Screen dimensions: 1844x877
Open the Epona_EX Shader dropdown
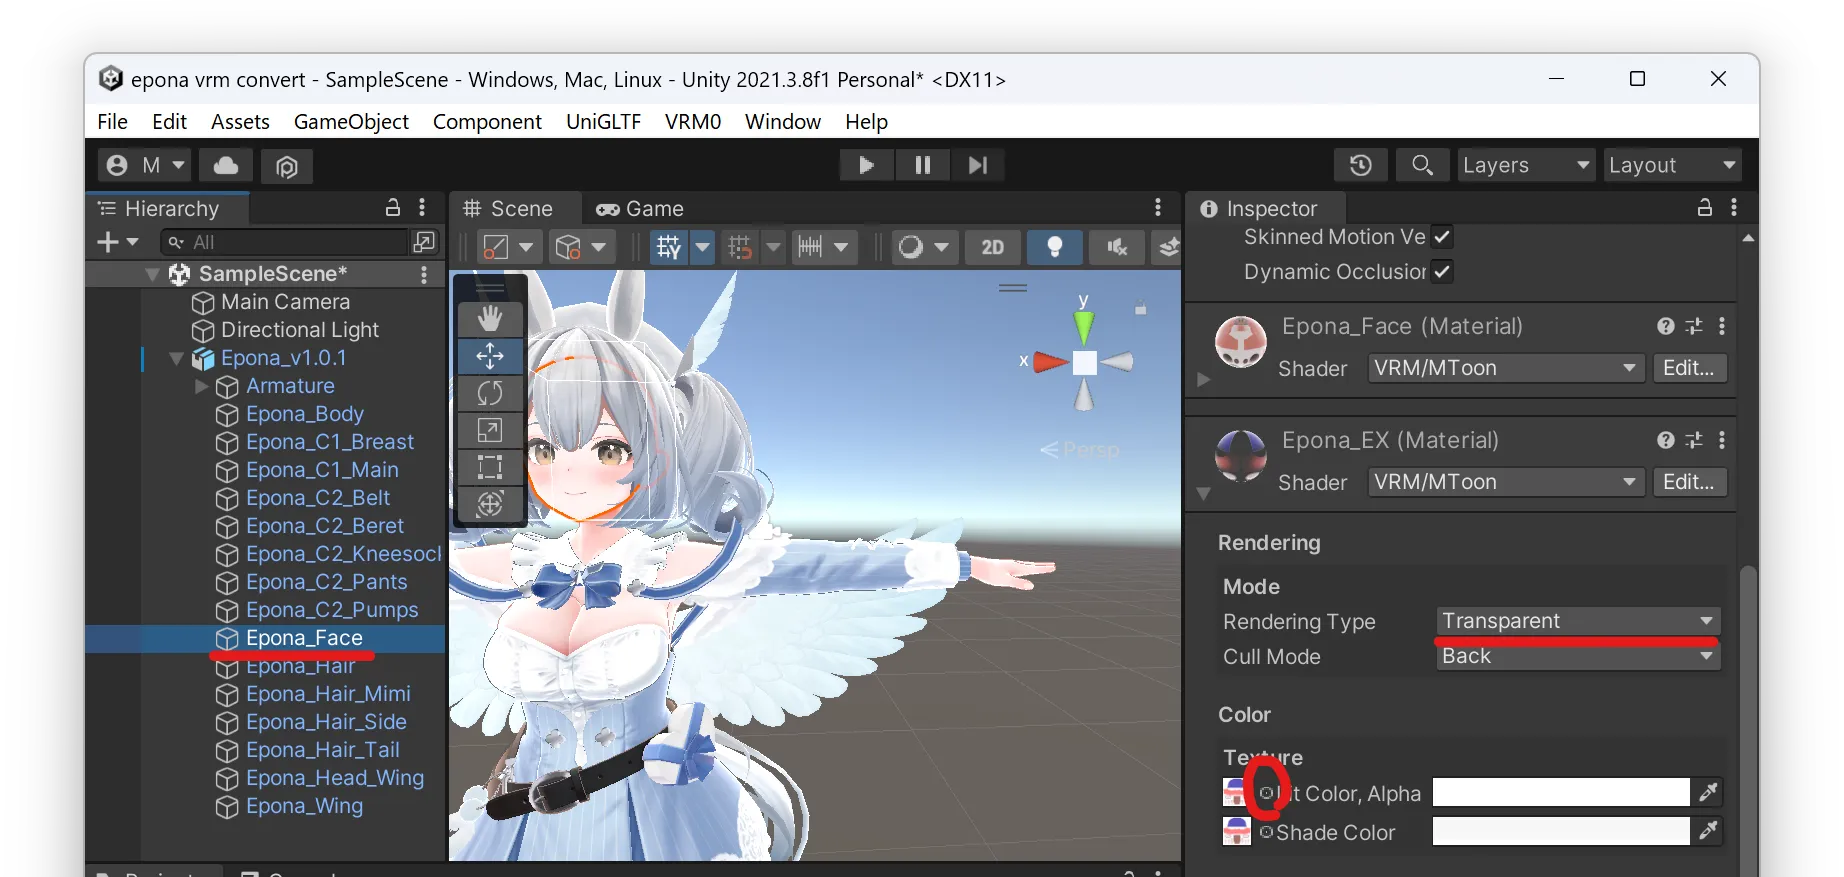[x=1505, y=482]
